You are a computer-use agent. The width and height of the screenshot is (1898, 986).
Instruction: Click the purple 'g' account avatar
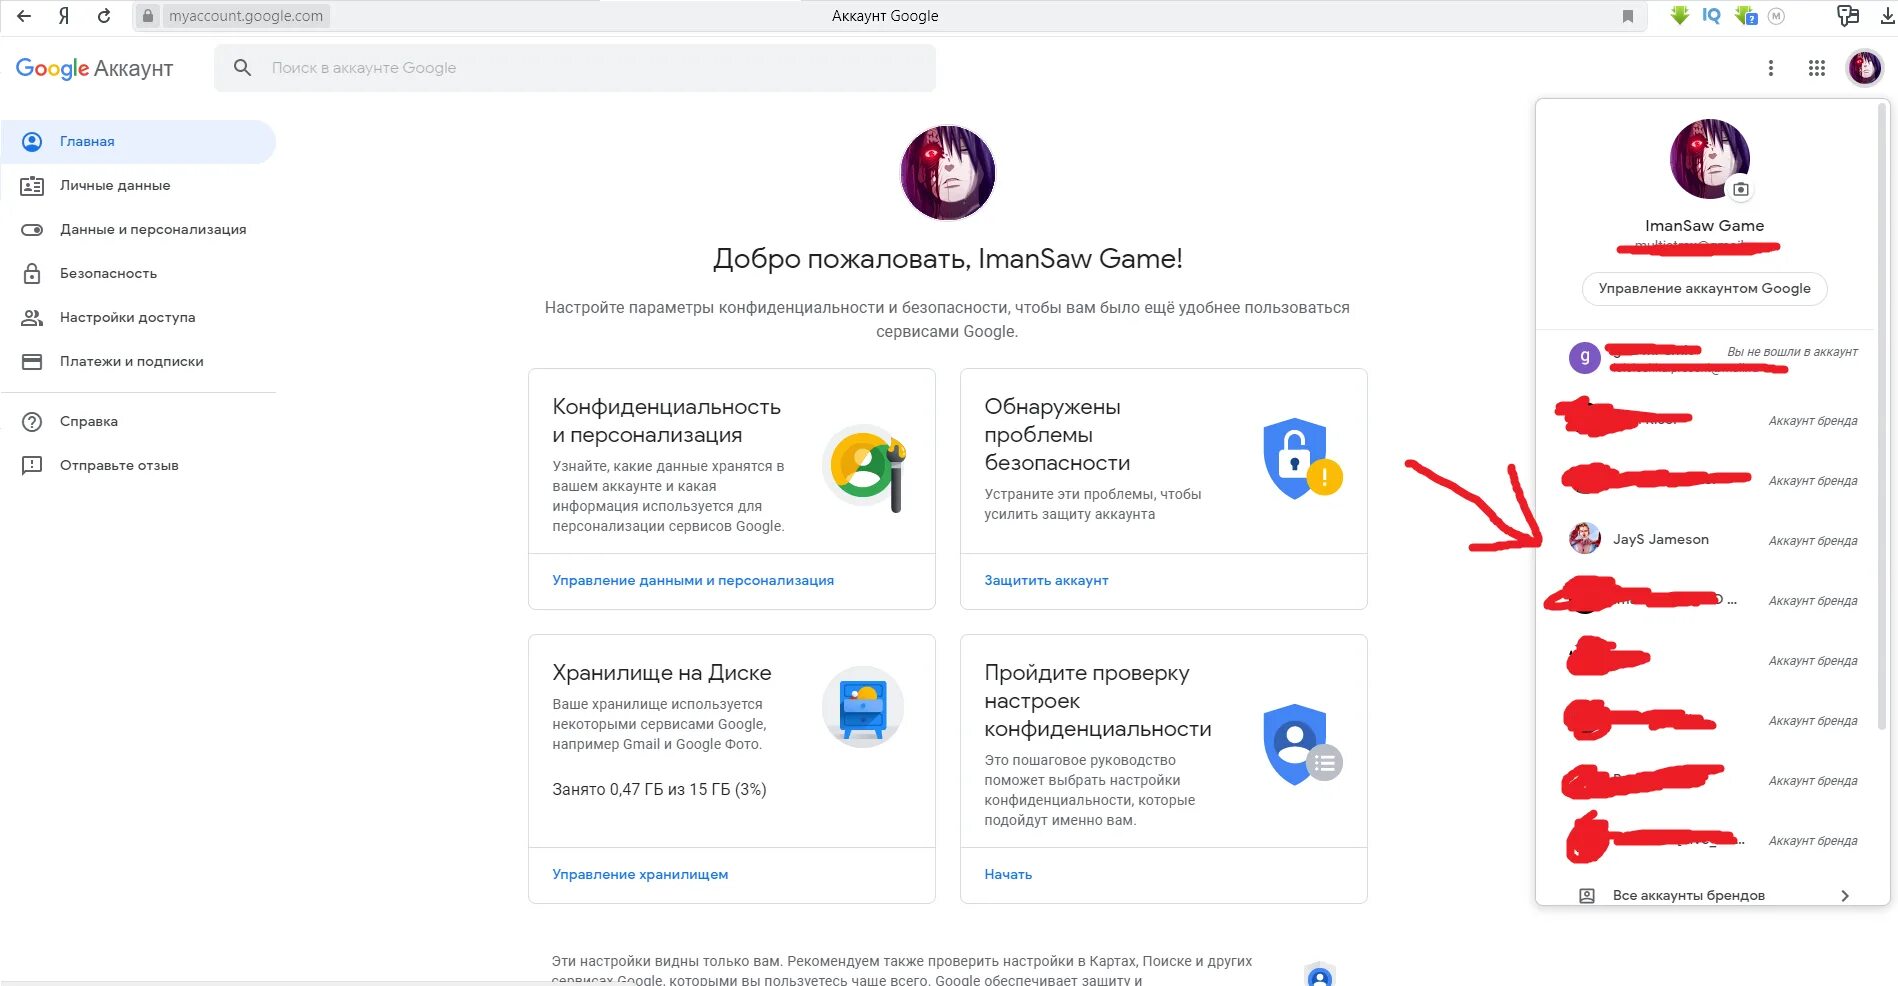pyautogui.click(x=1585, y=358)
